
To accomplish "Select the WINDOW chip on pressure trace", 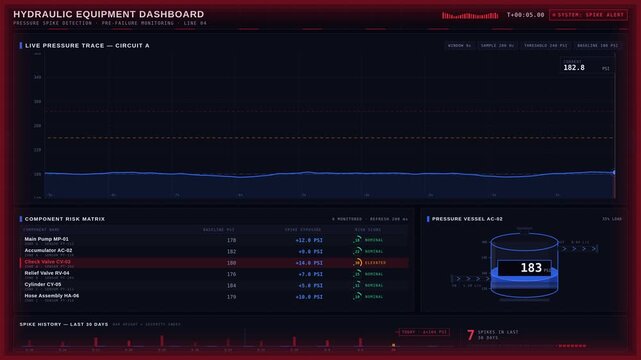I will (459, 45).
